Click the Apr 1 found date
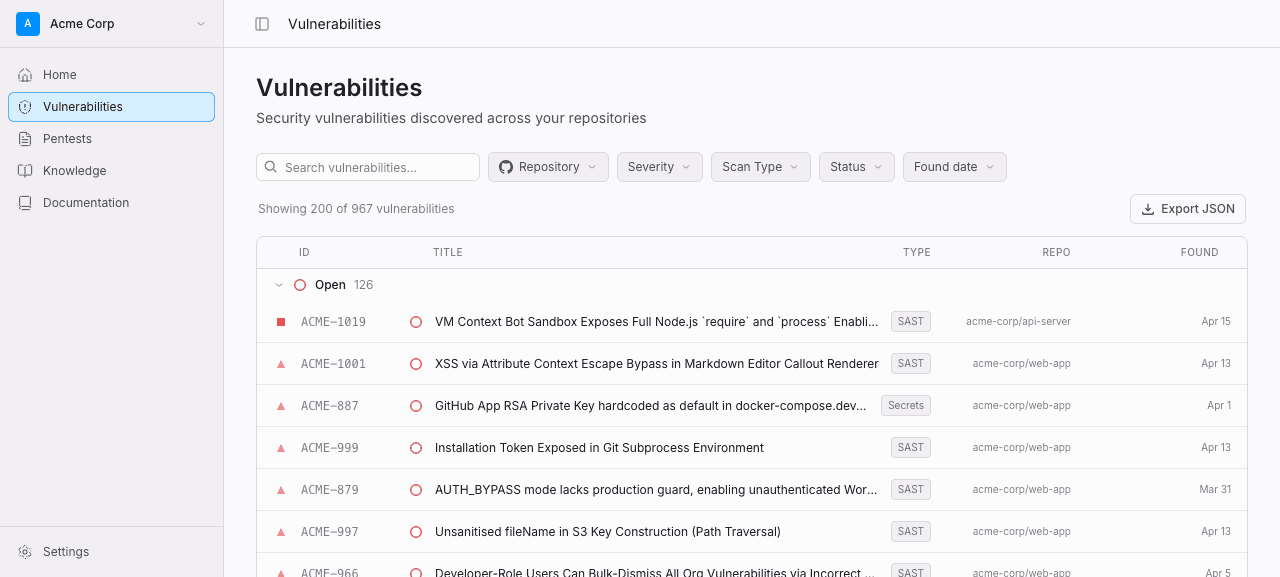1280x577 pixels. tap(1219, 406)
